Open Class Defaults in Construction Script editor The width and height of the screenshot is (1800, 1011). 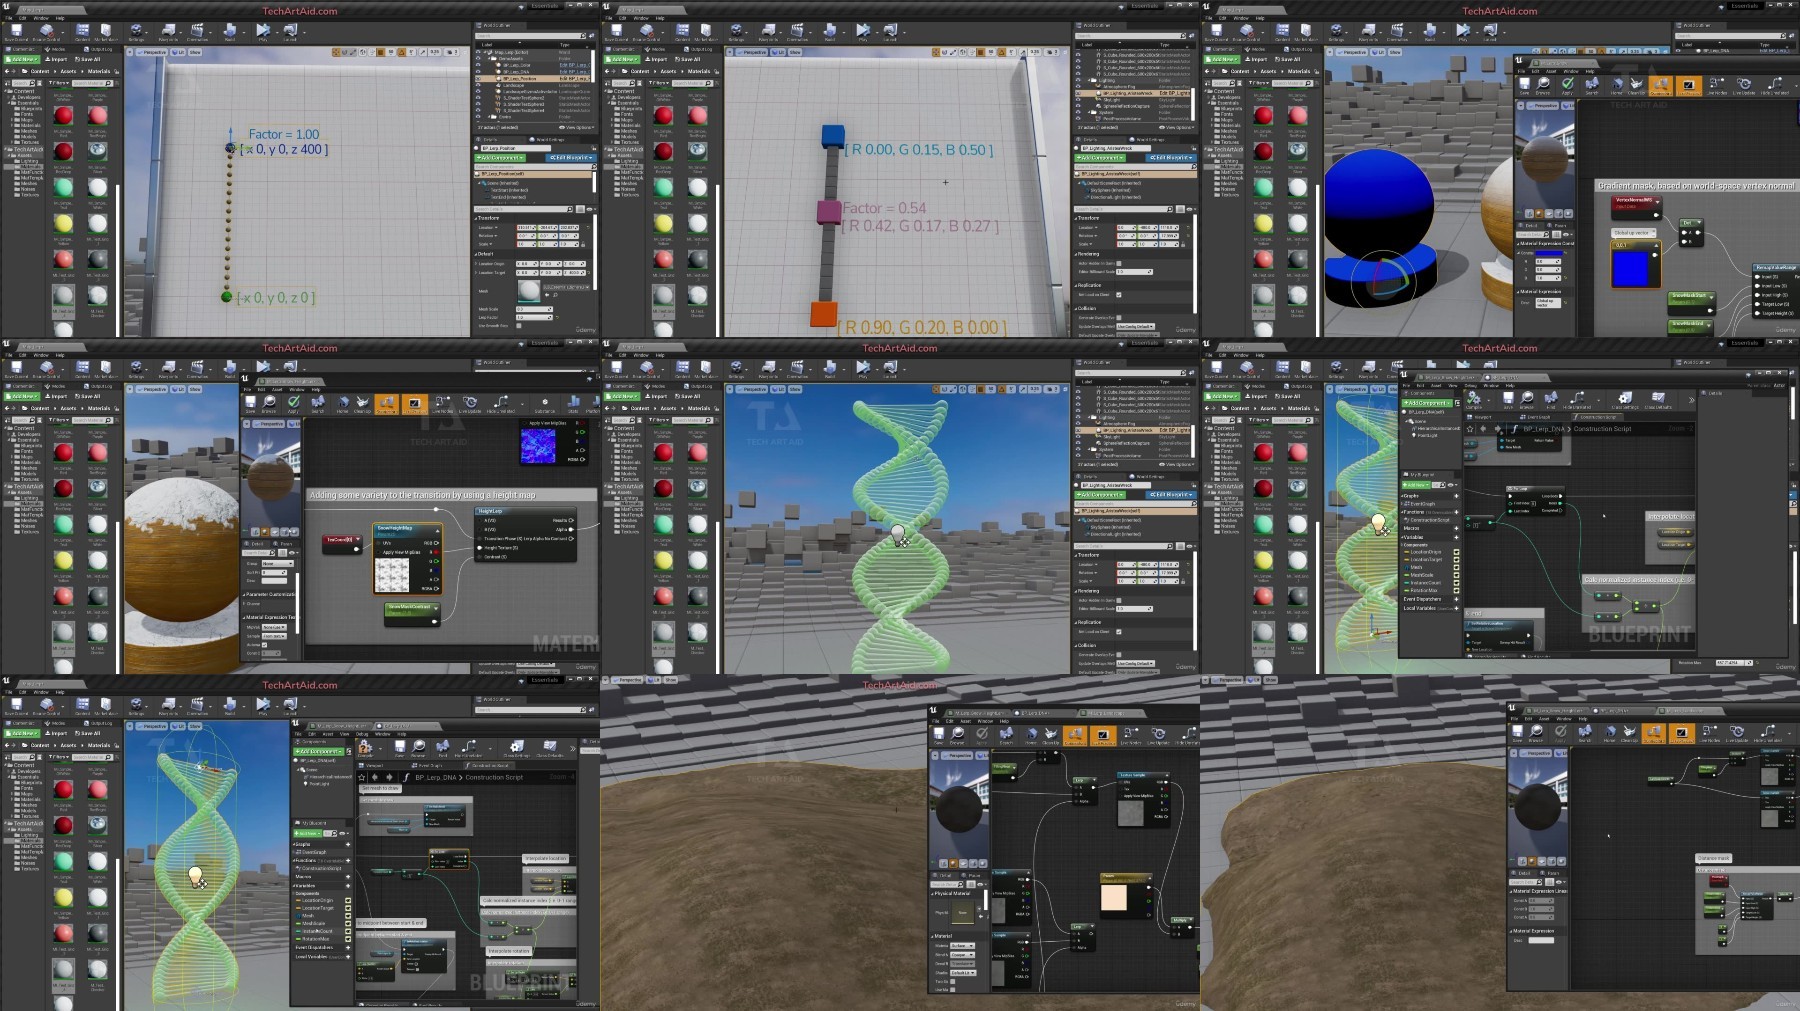pos(1658,400)
